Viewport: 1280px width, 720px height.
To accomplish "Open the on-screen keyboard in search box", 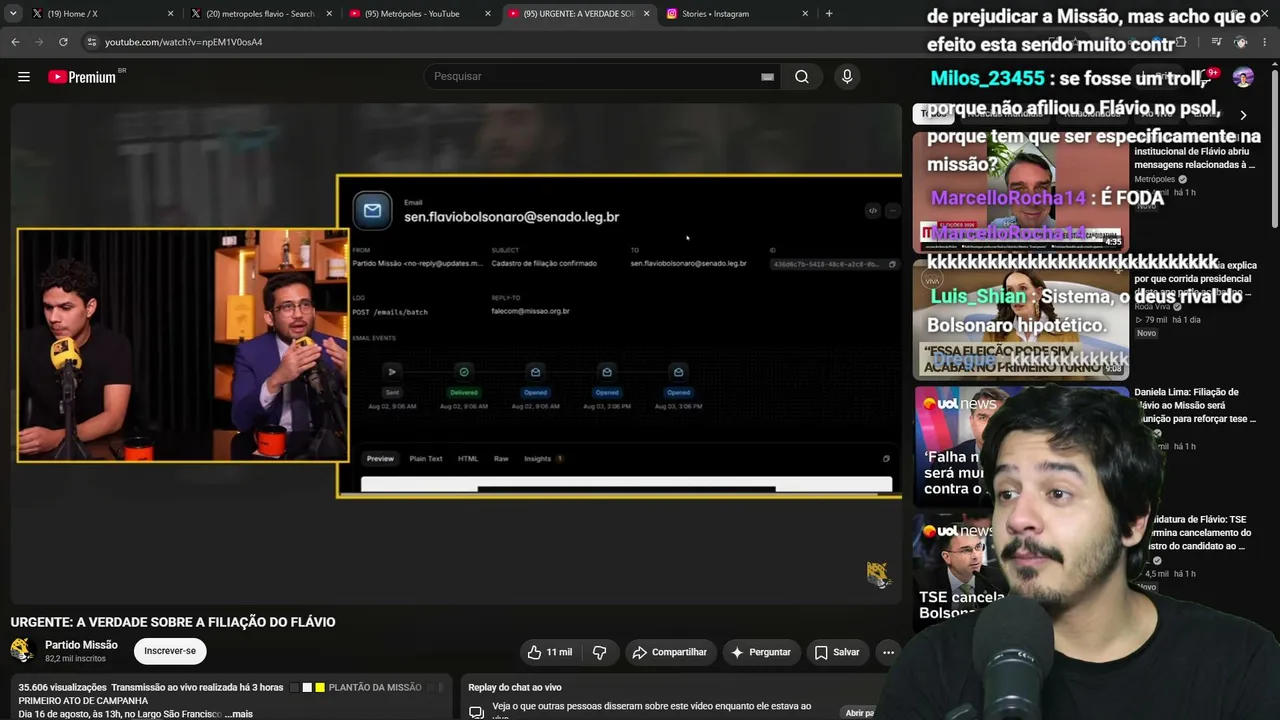I will click(x=767, y=77).
